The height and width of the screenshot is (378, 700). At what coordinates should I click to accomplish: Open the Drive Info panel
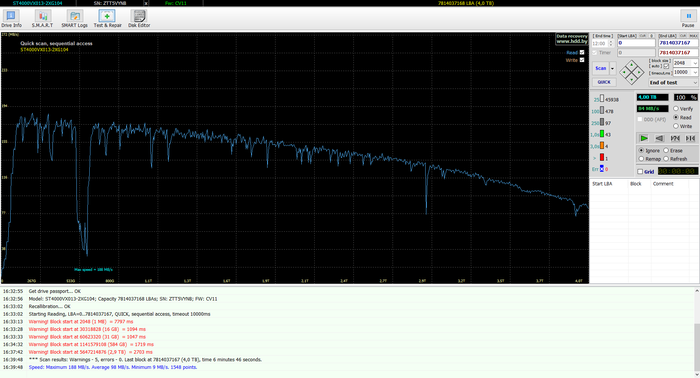(x=11, y=19)
